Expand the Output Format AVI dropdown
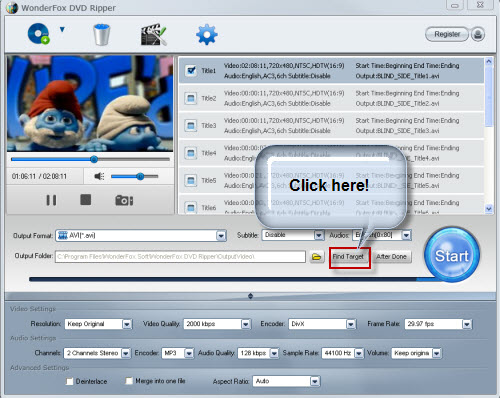This screenshot has width=500, height=398. (221, 236)
